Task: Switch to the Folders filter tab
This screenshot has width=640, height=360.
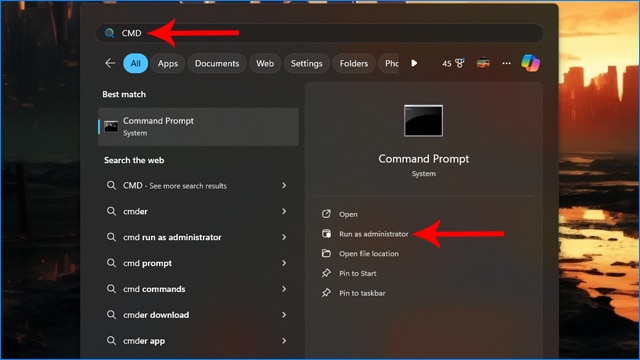Action: pyautogui.click(x=353, y=63)
